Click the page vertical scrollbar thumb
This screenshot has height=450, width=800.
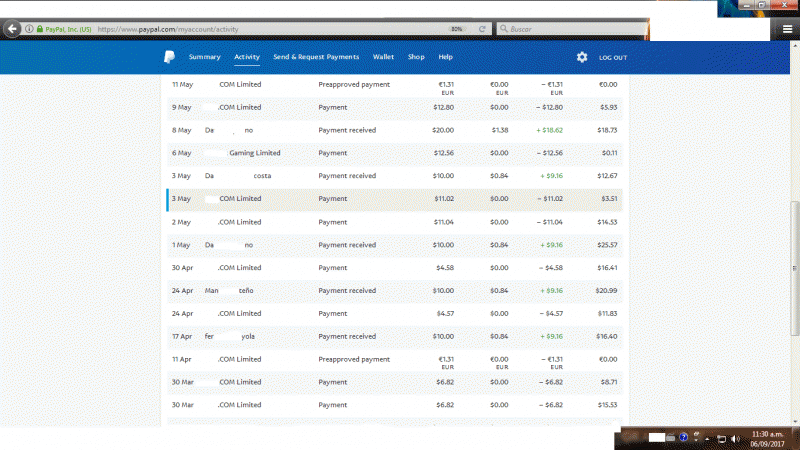click(794, 268)
